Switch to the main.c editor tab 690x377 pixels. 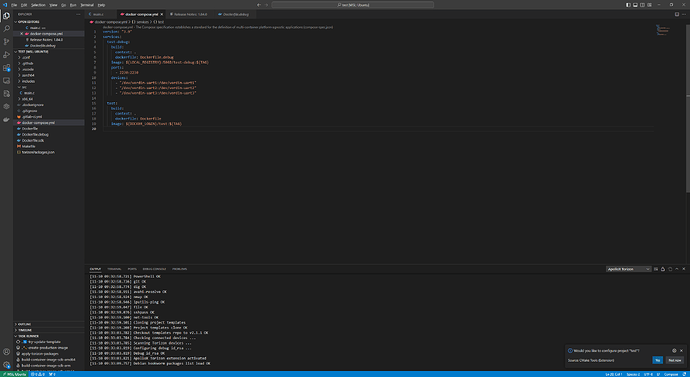(x=98, y=14)
